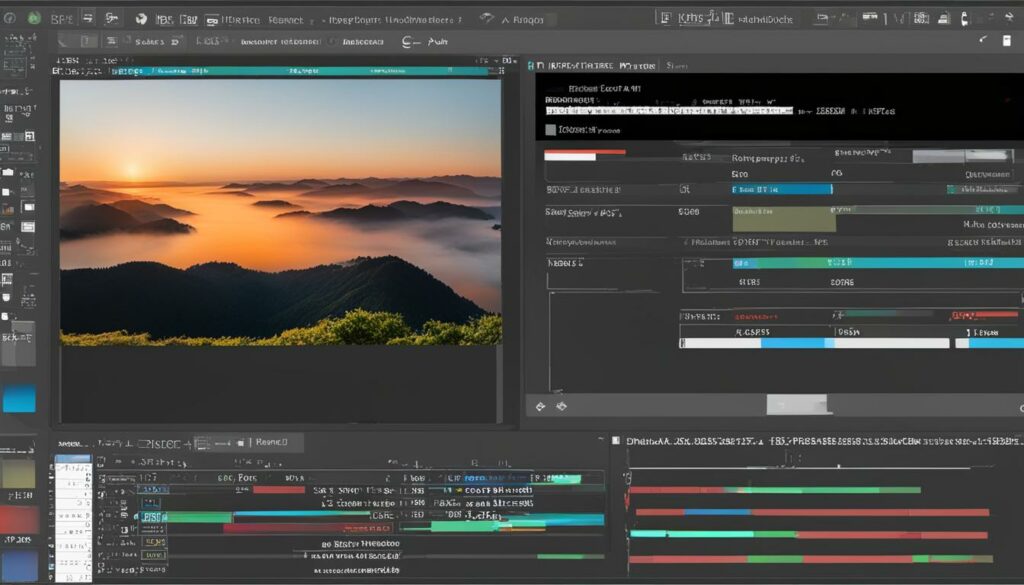Click the second diamond keyframe icon below properties
The image size is (1024, 585).
[561, 406]
